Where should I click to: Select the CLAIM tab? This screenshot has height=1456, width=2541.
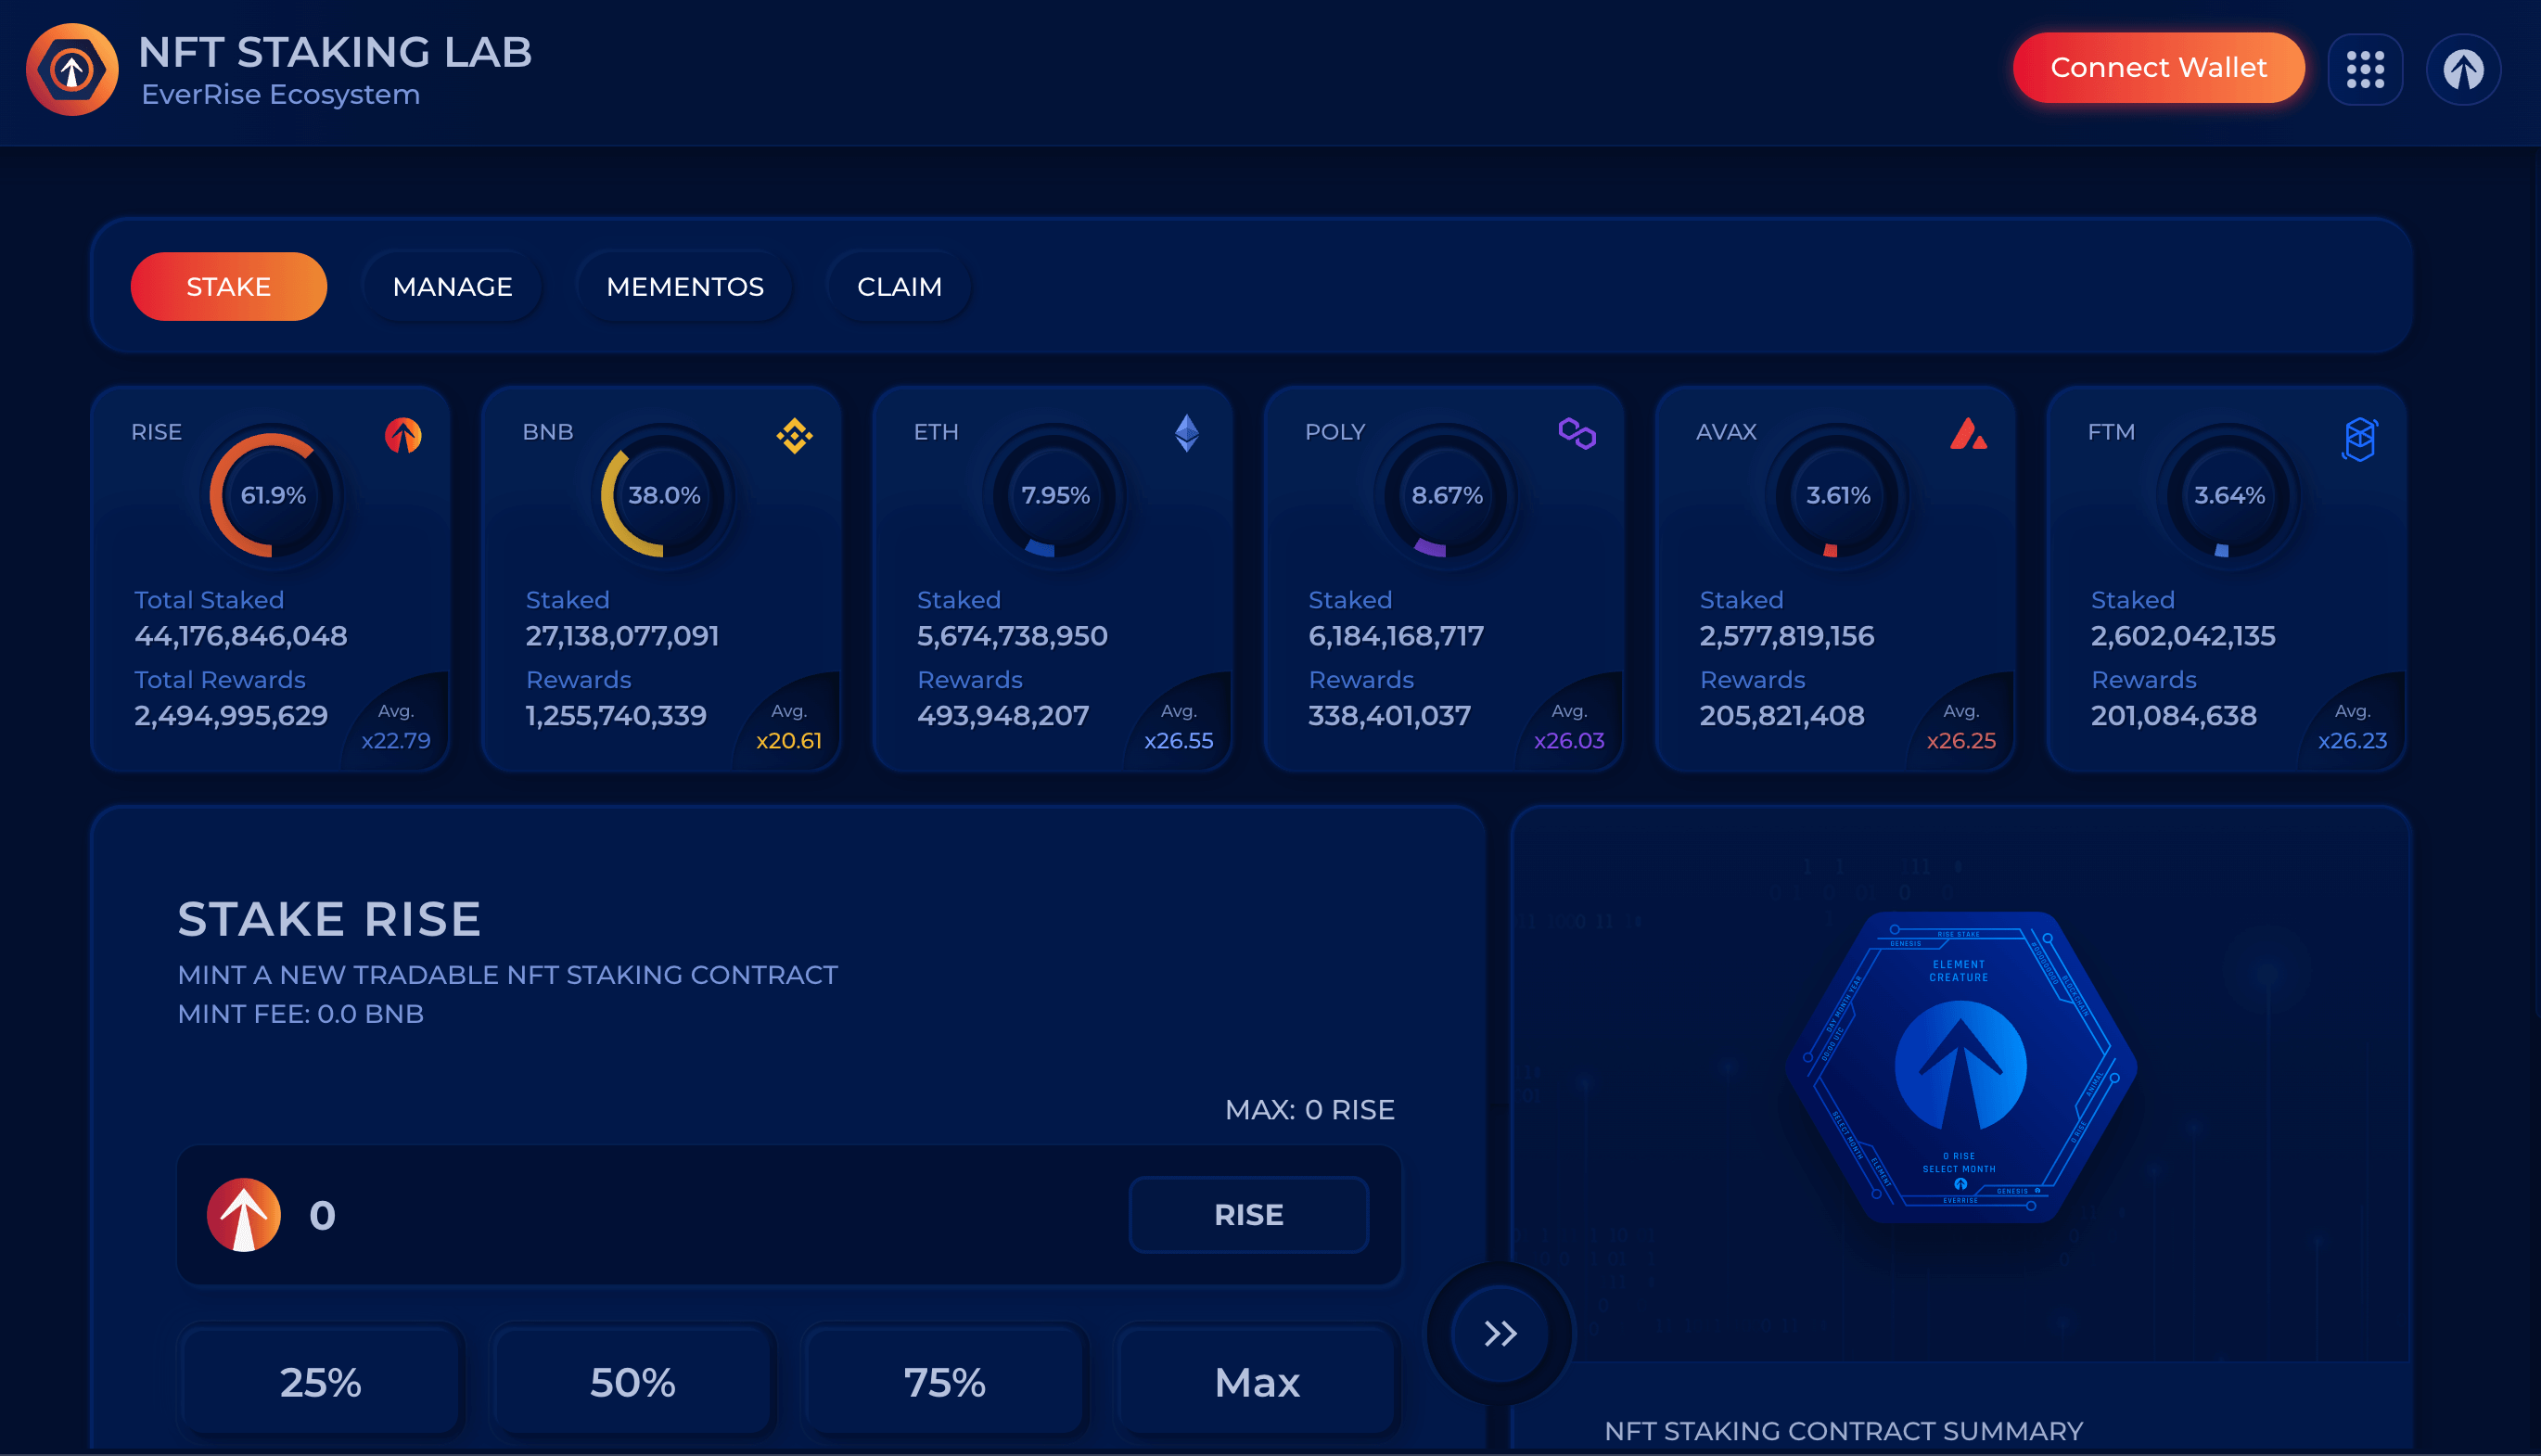pos(899,285)
